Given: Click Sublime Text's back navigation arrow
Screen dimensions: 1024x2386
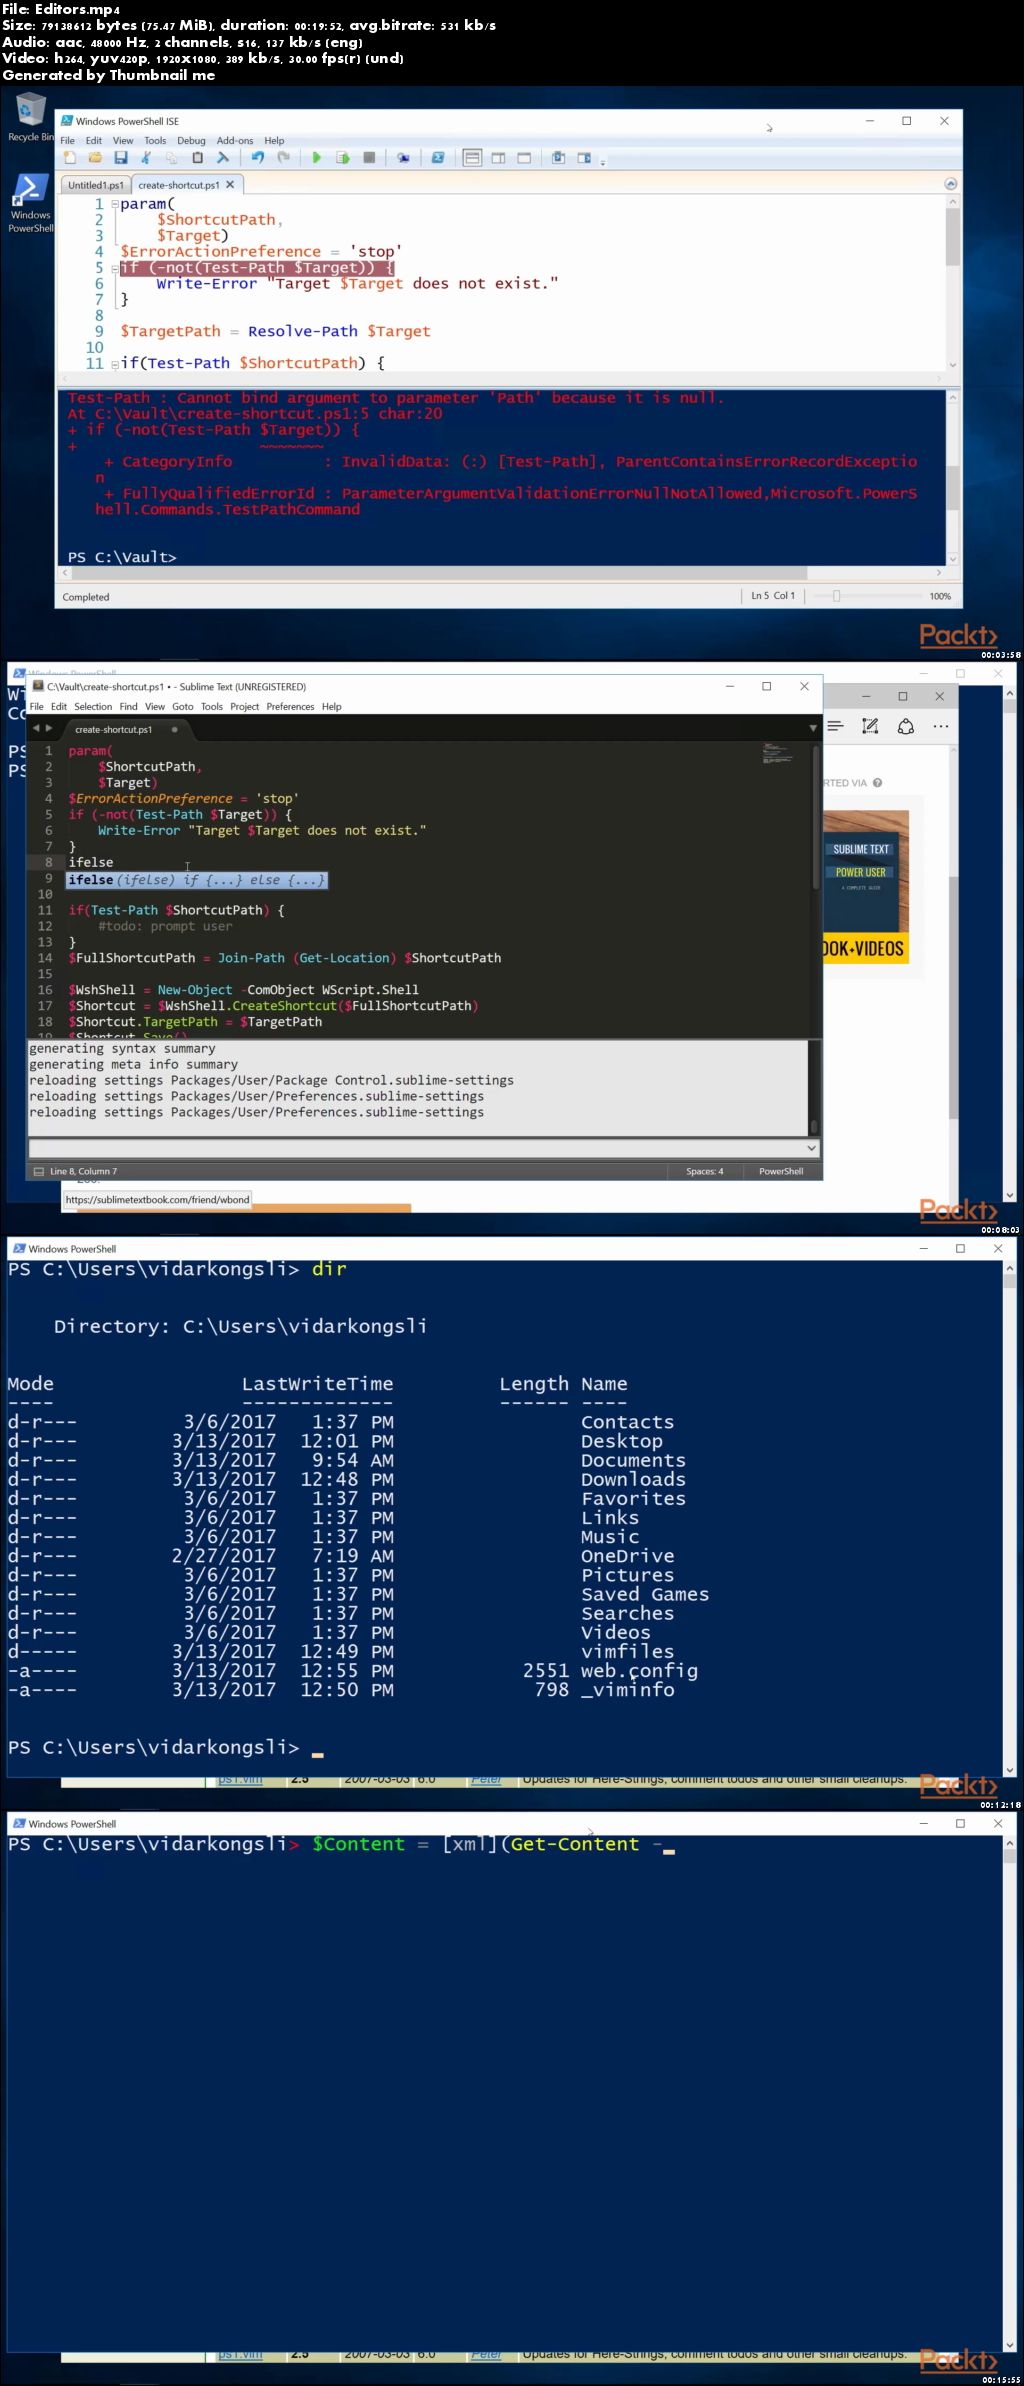Looking at the screenshot, I should point(36,729).
